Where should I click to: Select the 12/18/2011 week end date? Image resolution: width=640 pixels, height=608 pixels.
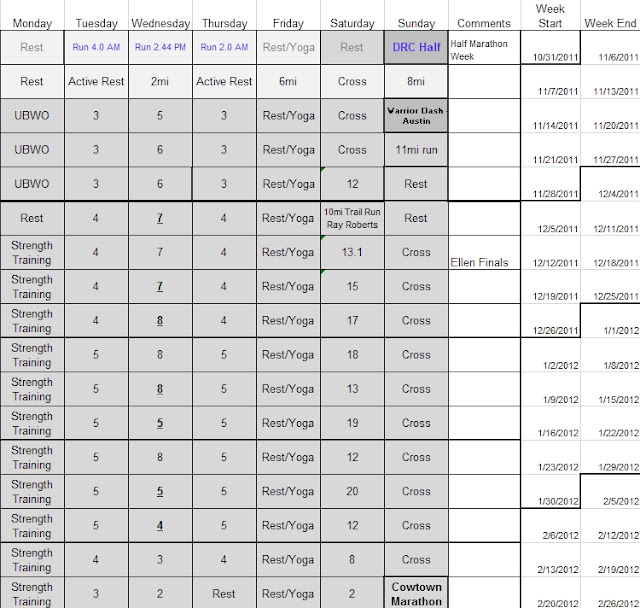[610, 252]
